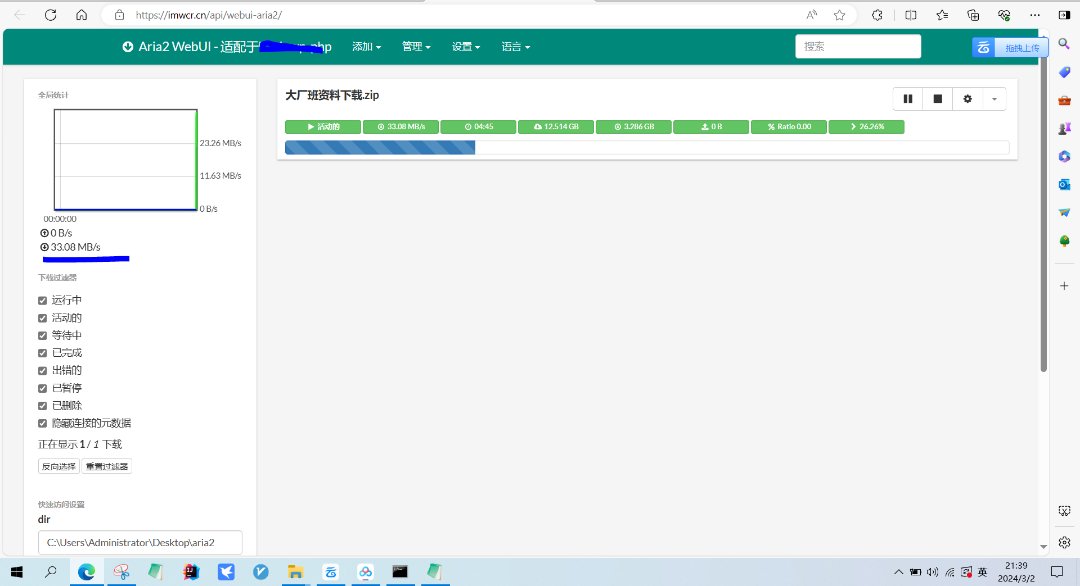Open Microsoft Edge in the taskbar
1080x586 pixels.
pyautogui.click(x=86, y=571)
